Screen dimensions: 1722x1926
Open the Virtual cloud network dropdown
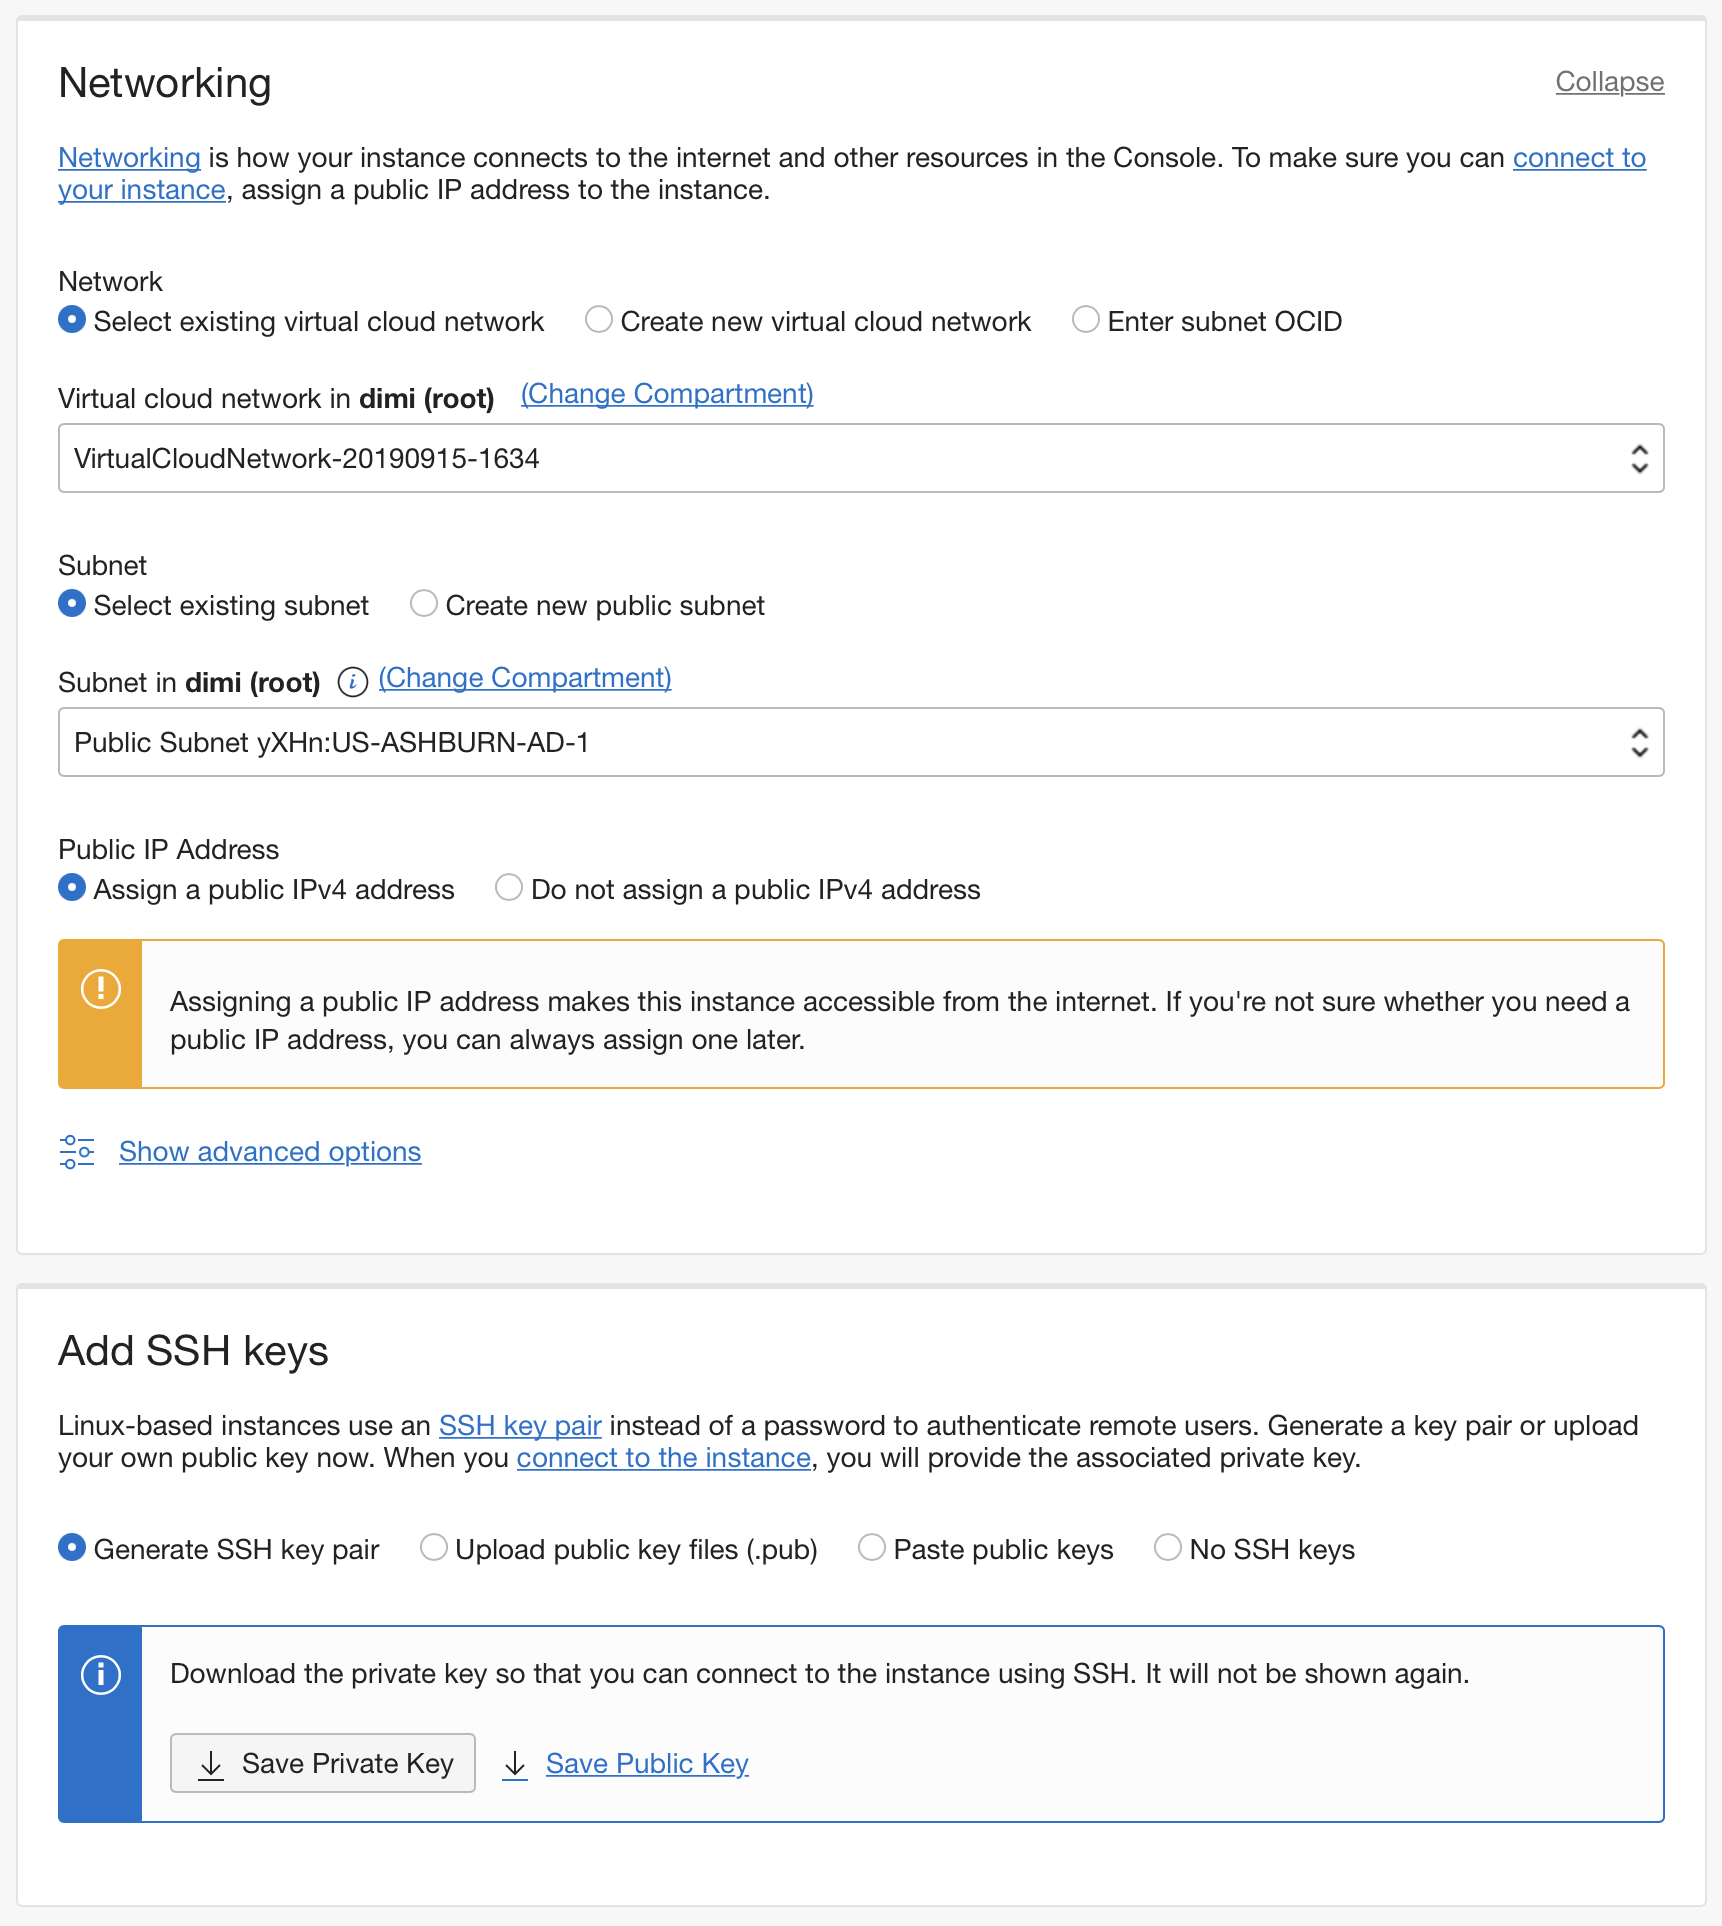(x=860, y=458)
